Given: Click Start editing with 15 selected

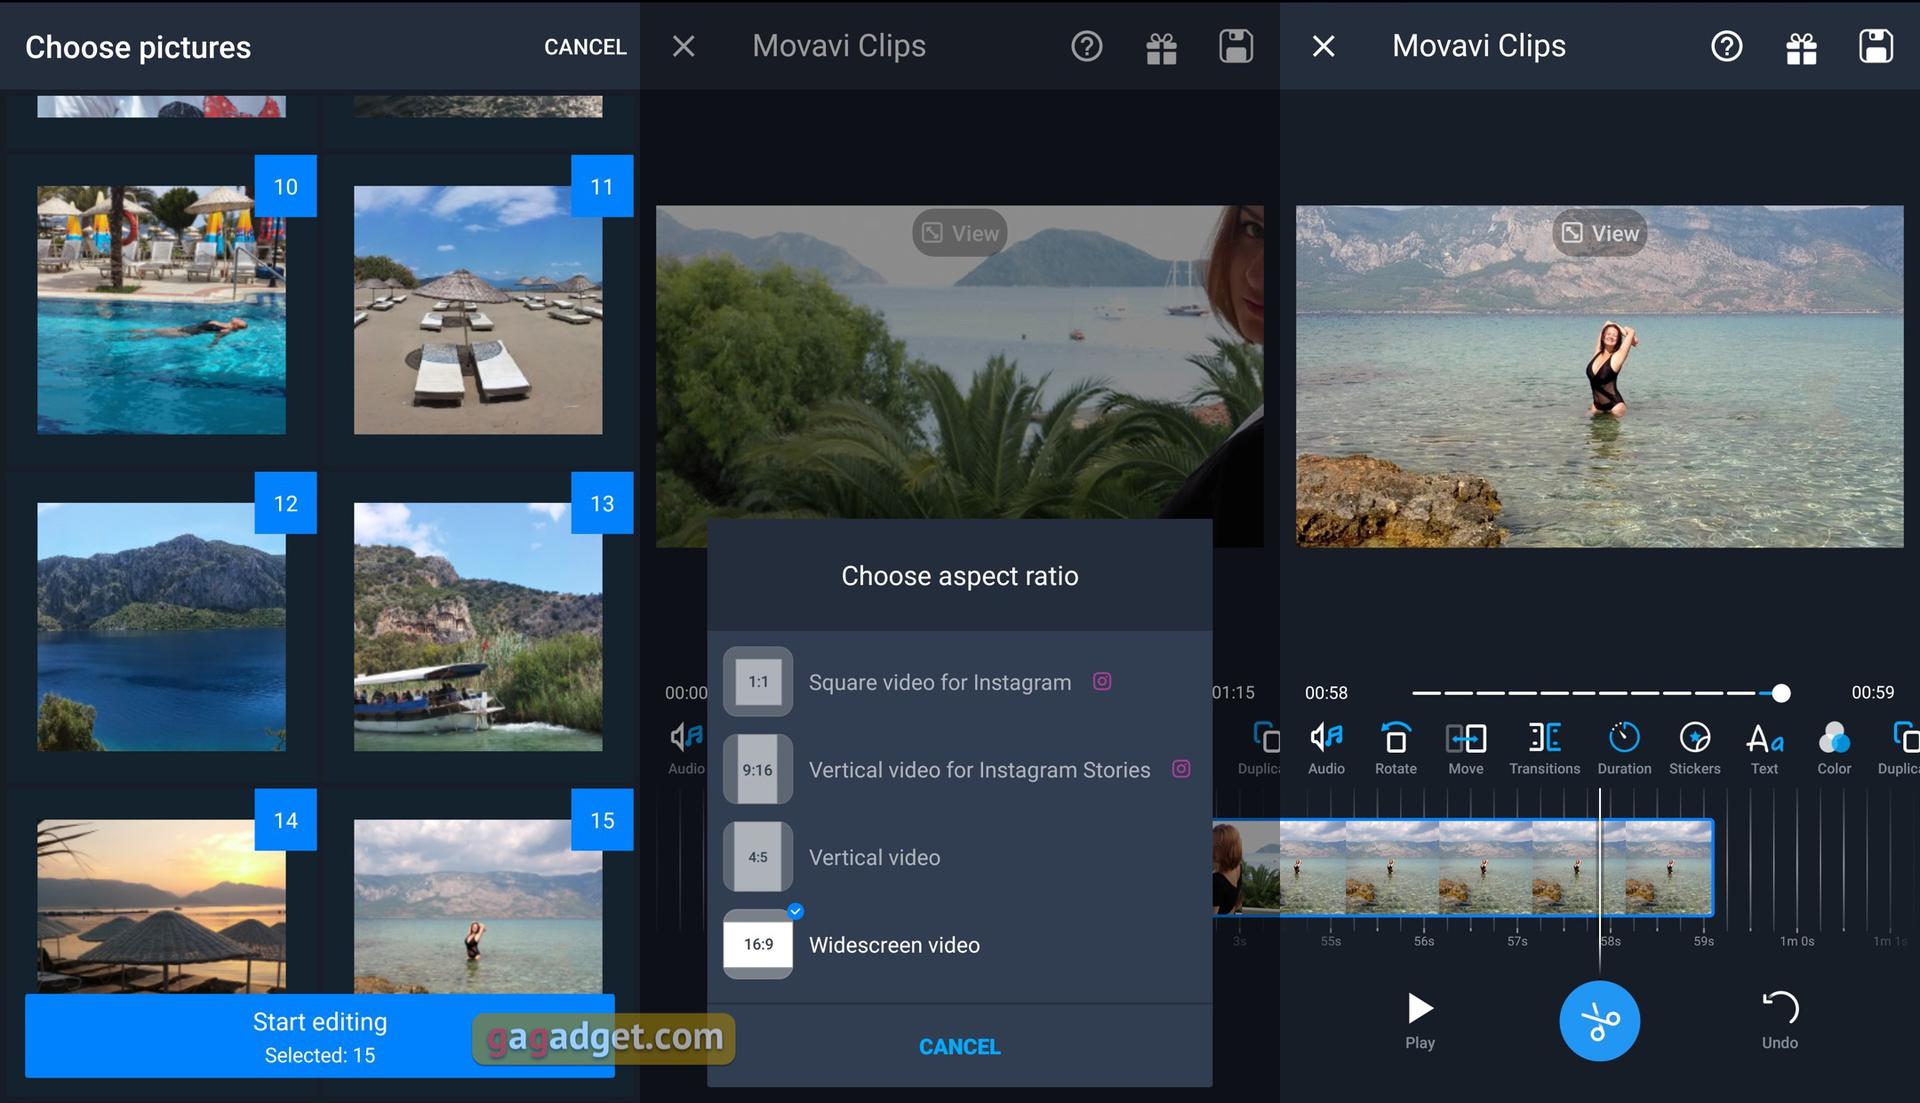Looking at the screenshot, I should 320,1034.
